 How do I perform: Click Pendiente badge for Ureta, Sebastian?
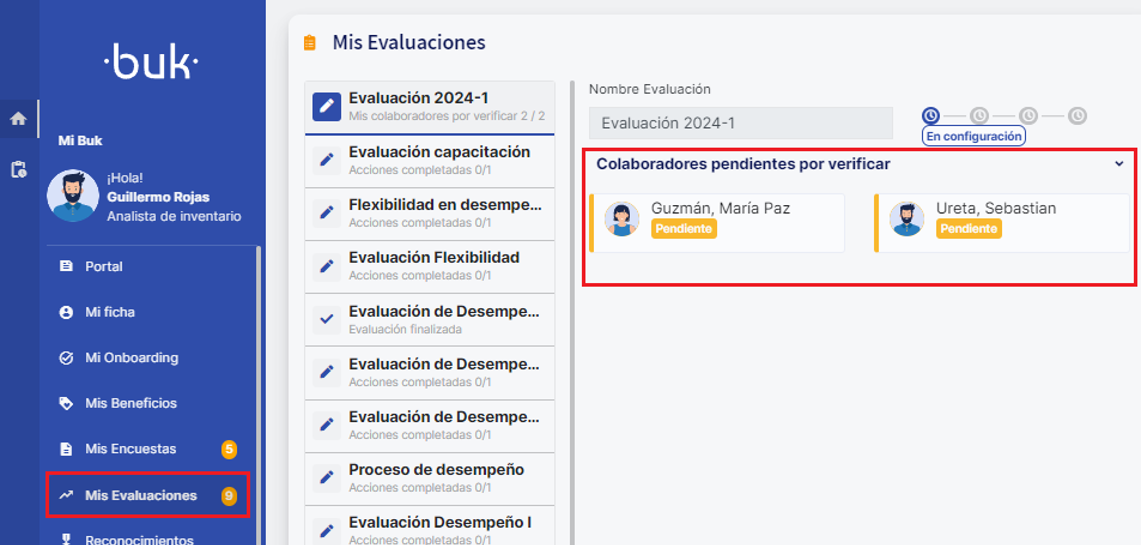(x=968, y=229)
